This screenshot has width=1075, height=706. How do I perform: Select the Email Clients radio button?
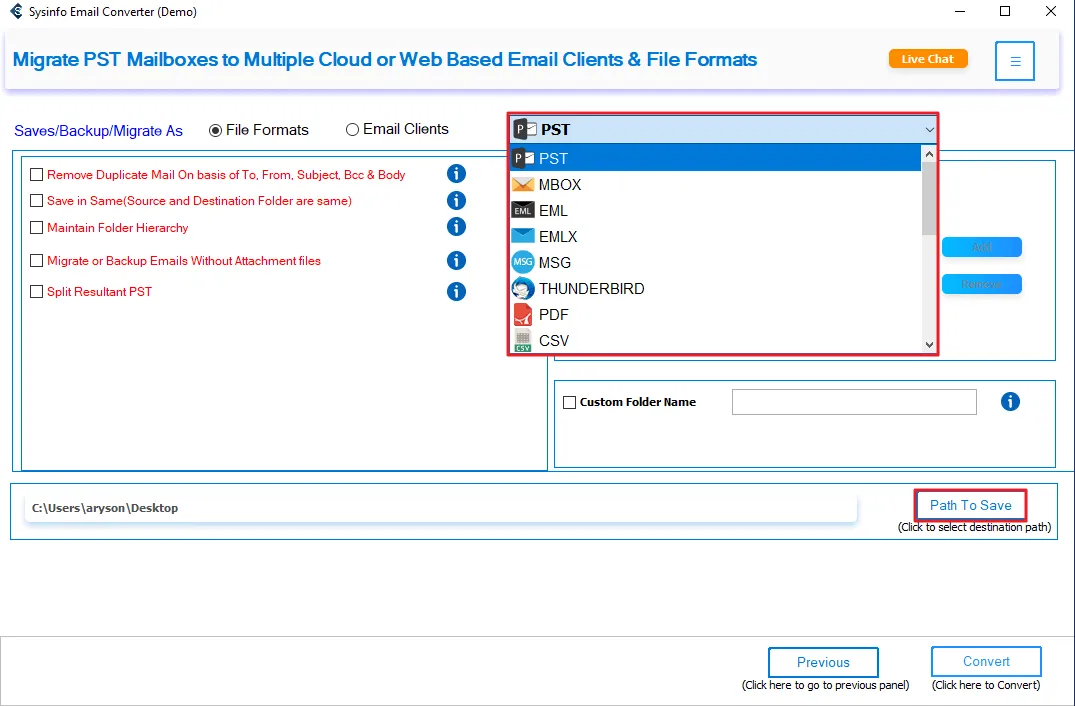point(352,130)
